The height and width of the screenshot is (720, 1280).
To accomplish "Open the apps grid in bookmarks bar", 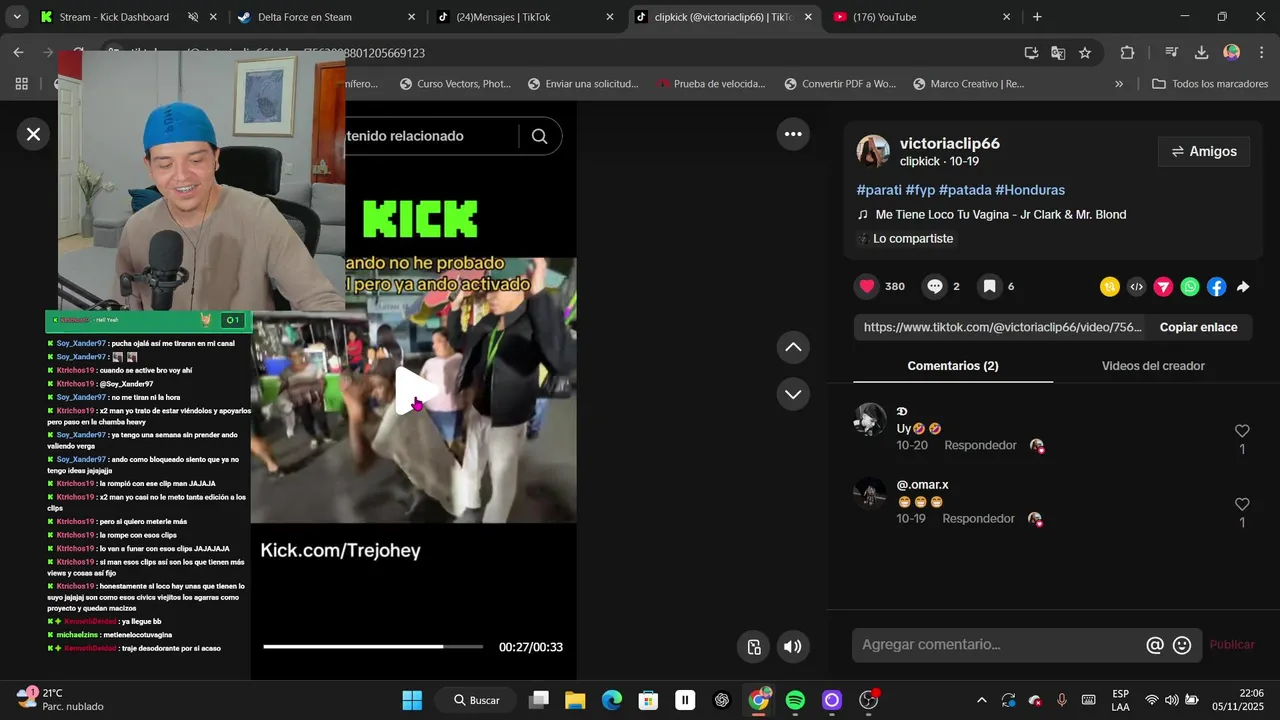I will (x=21, y=84).
